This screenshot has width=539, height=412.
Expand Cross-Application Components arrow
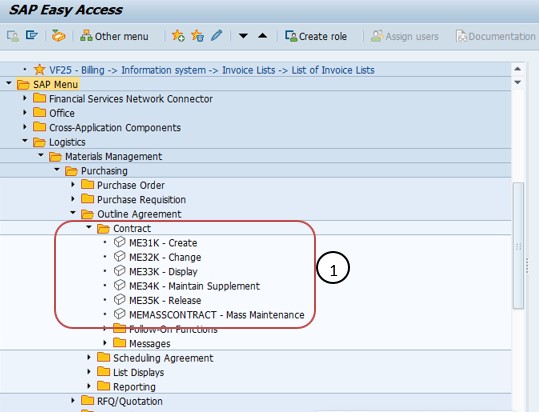point(25,127)
